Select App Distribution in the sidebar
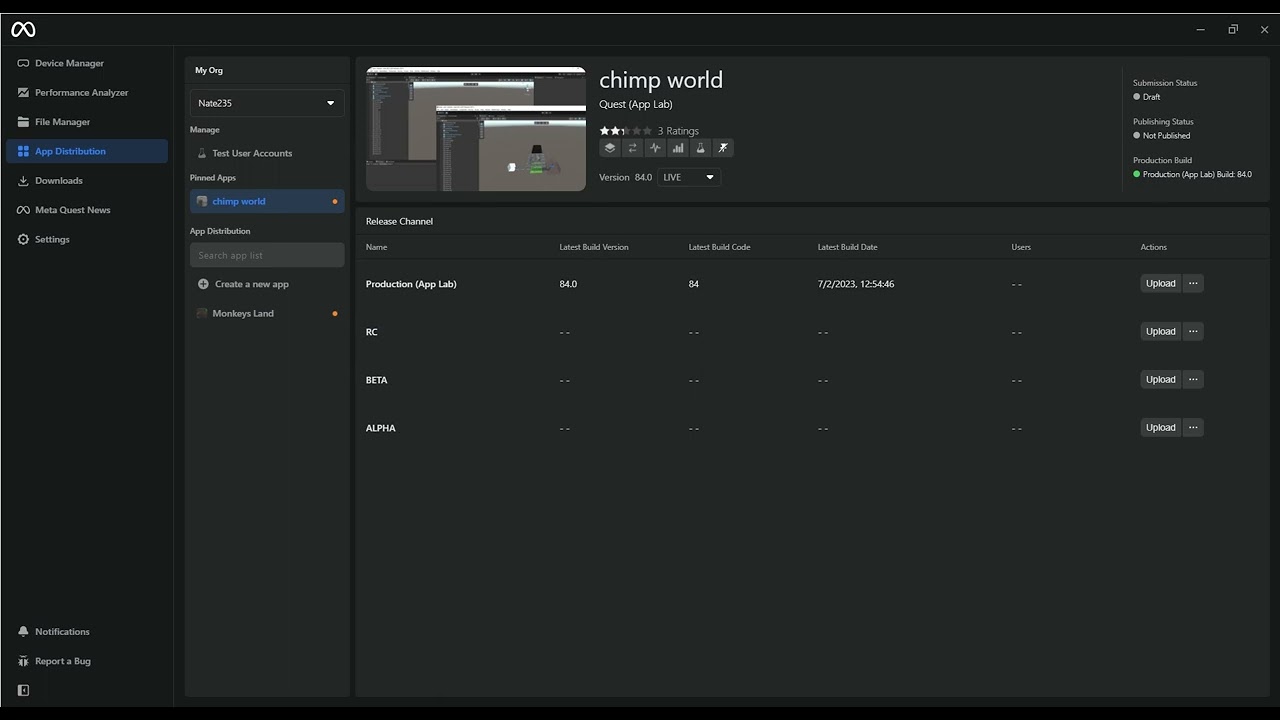 87,151
